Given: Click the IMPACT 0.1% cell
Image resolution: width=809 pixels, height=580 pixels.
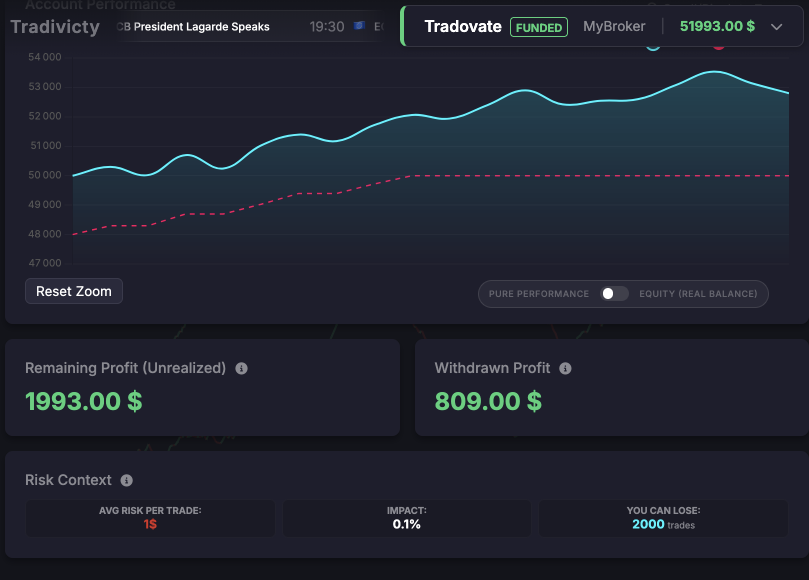Looking at the screenshot, I should pyautogui.click(x=407, y=518).
